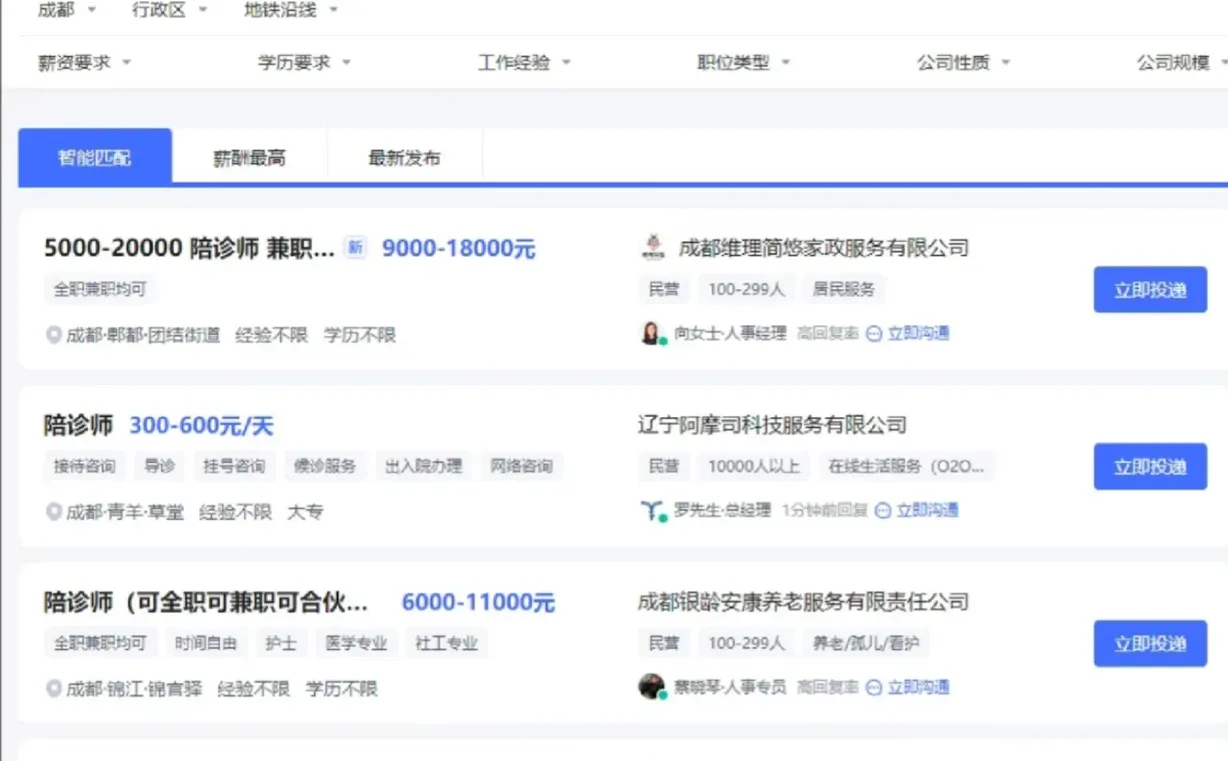Viewport: 1228px width, 761px height.
Task: Click the 成都维理简悠家政服务有限公司 company logo icon
Action: point(651,247)
